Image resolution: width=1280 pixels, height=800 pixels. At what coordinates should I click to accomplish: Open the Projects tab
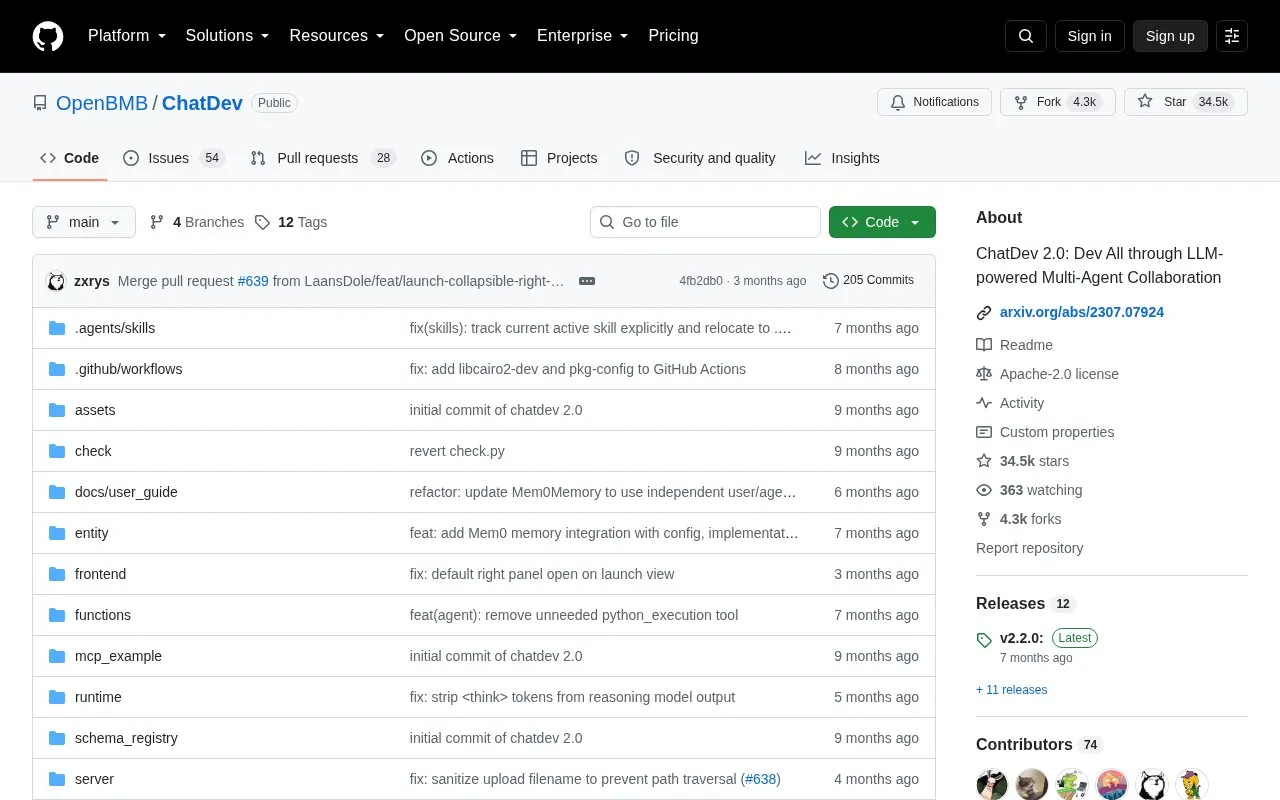(x=559, y=158)
